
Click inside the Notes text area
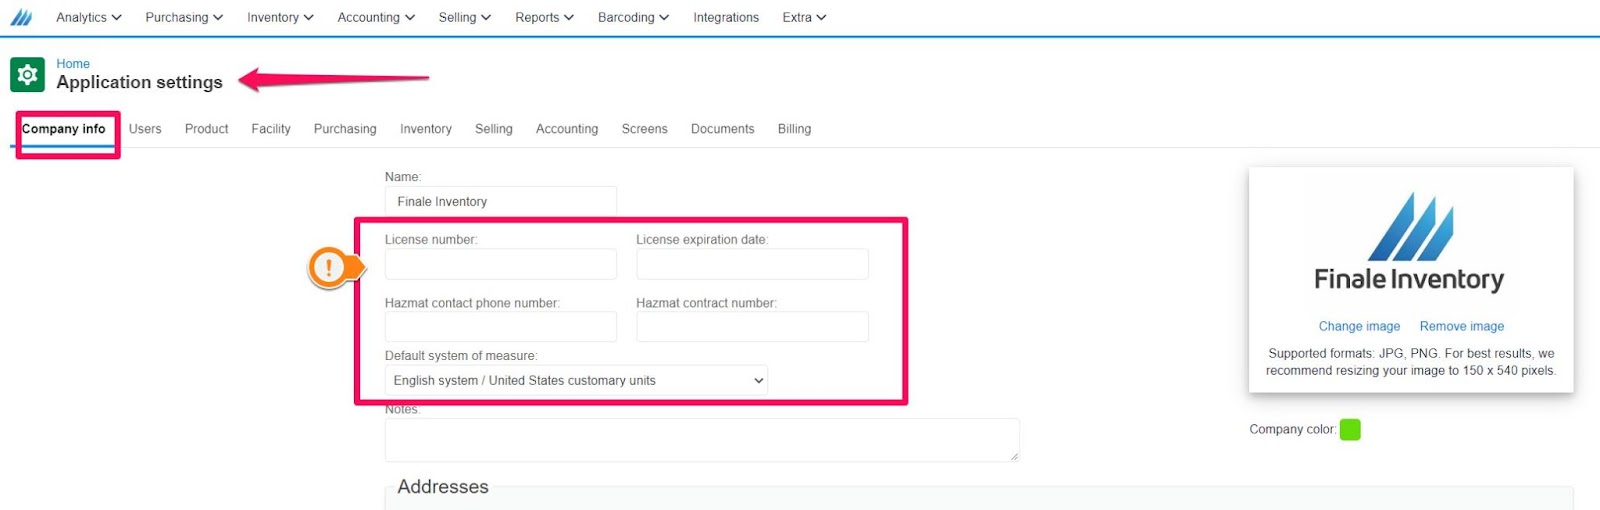702,440
